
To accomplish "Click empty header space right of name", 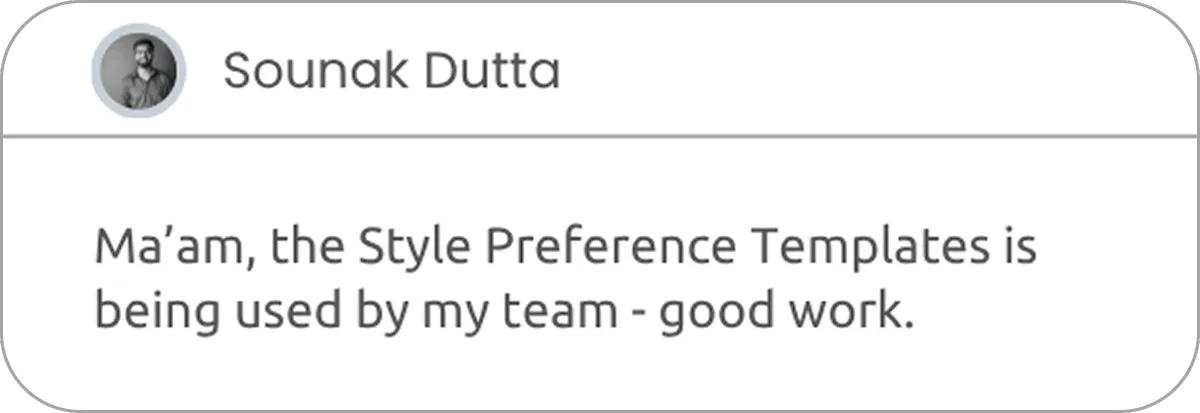I will click(x=850, y=71).
